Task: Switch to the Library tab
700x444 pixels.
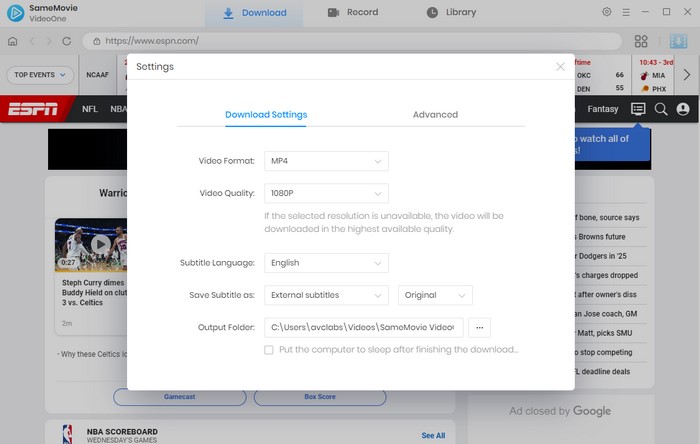Action: click(451, 12)
